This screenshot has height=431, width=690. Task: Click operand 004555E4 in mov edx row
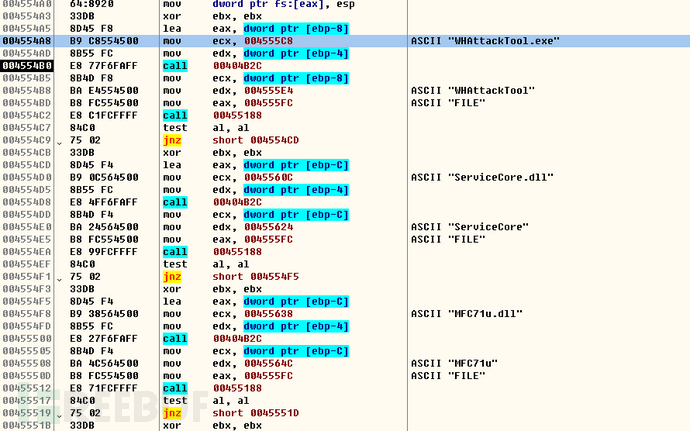pos(268,90)
